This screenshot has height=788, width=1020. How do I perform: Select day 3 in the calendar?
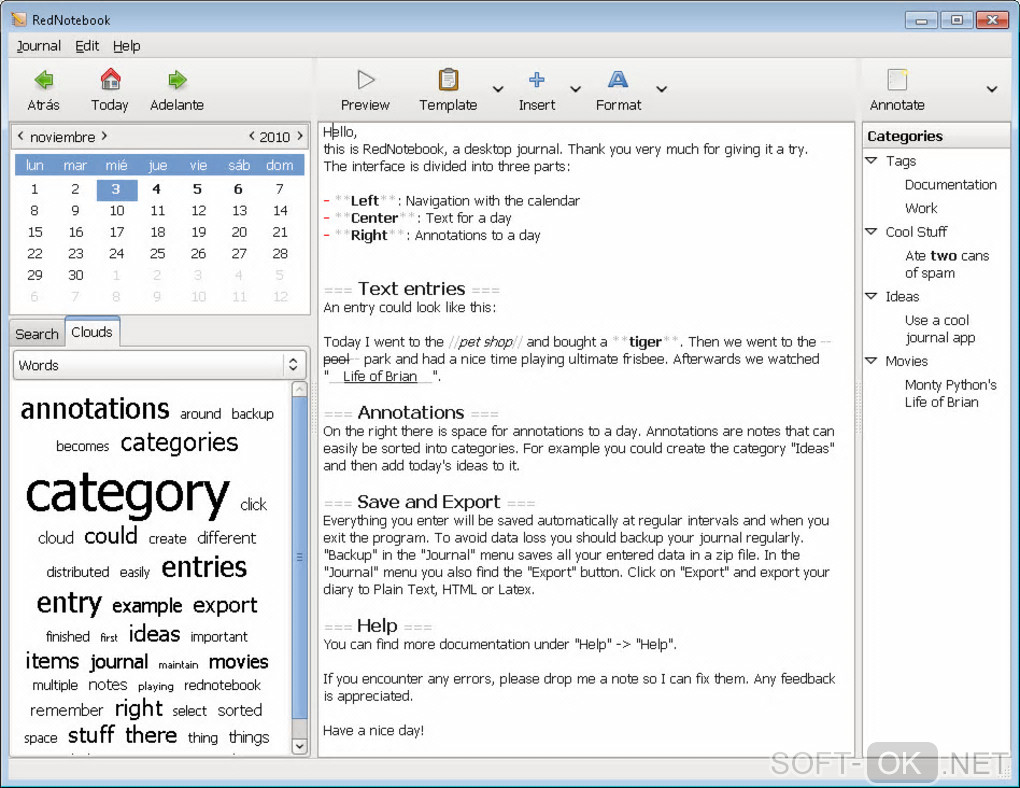pyautogui.click(x=116, y=189)
